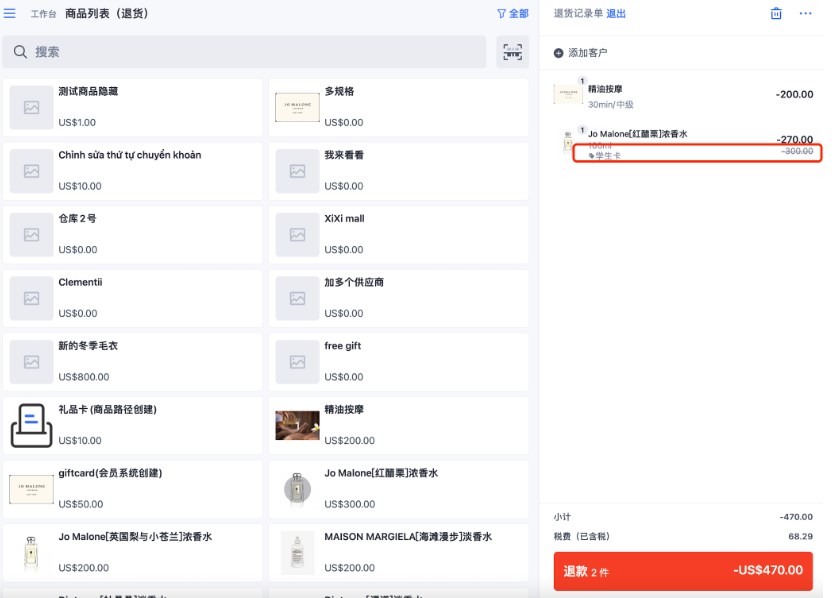Click the 税费（已含税）row

coord(683,536)
